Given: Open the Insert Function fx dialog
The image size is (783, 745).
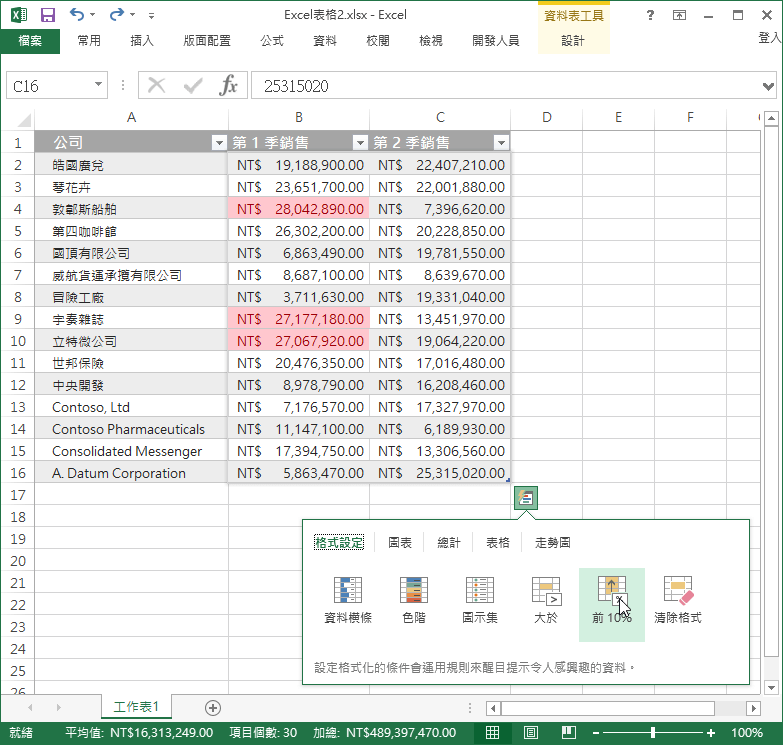Looking at the screenshot, I should [x=228, y=85].
